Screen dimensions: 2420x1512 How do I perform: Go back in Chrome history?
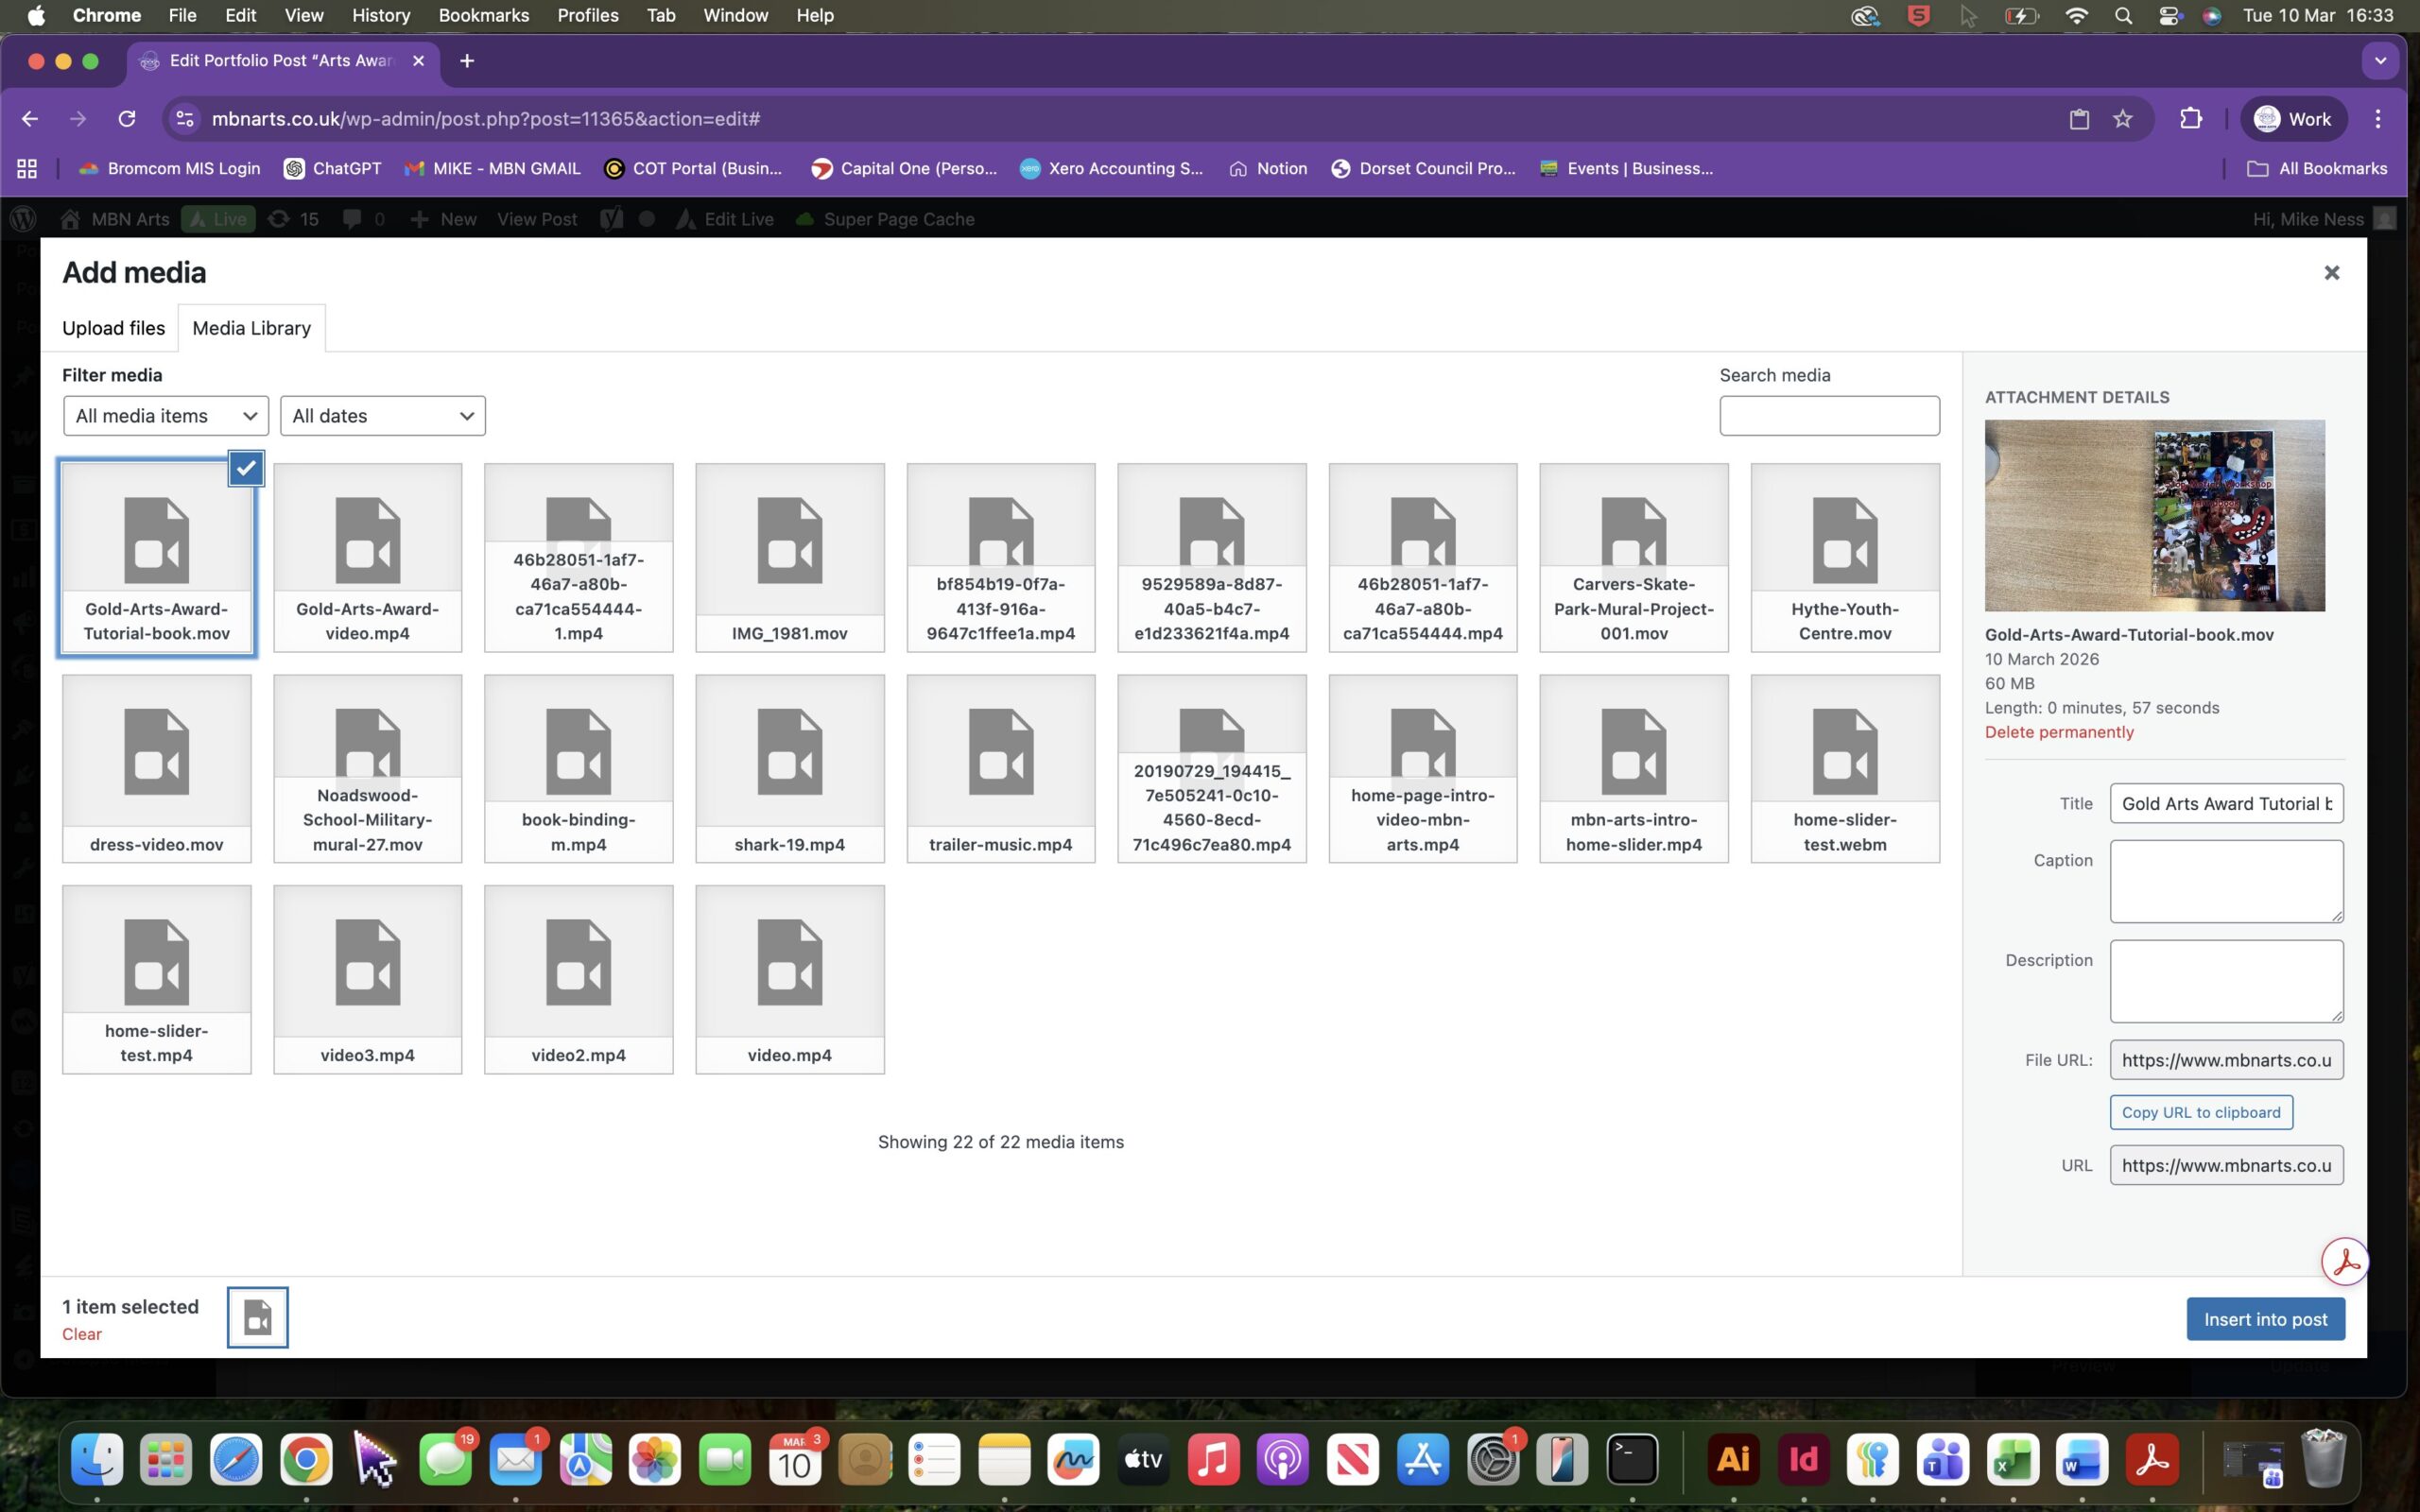click(x=30, y=119)
